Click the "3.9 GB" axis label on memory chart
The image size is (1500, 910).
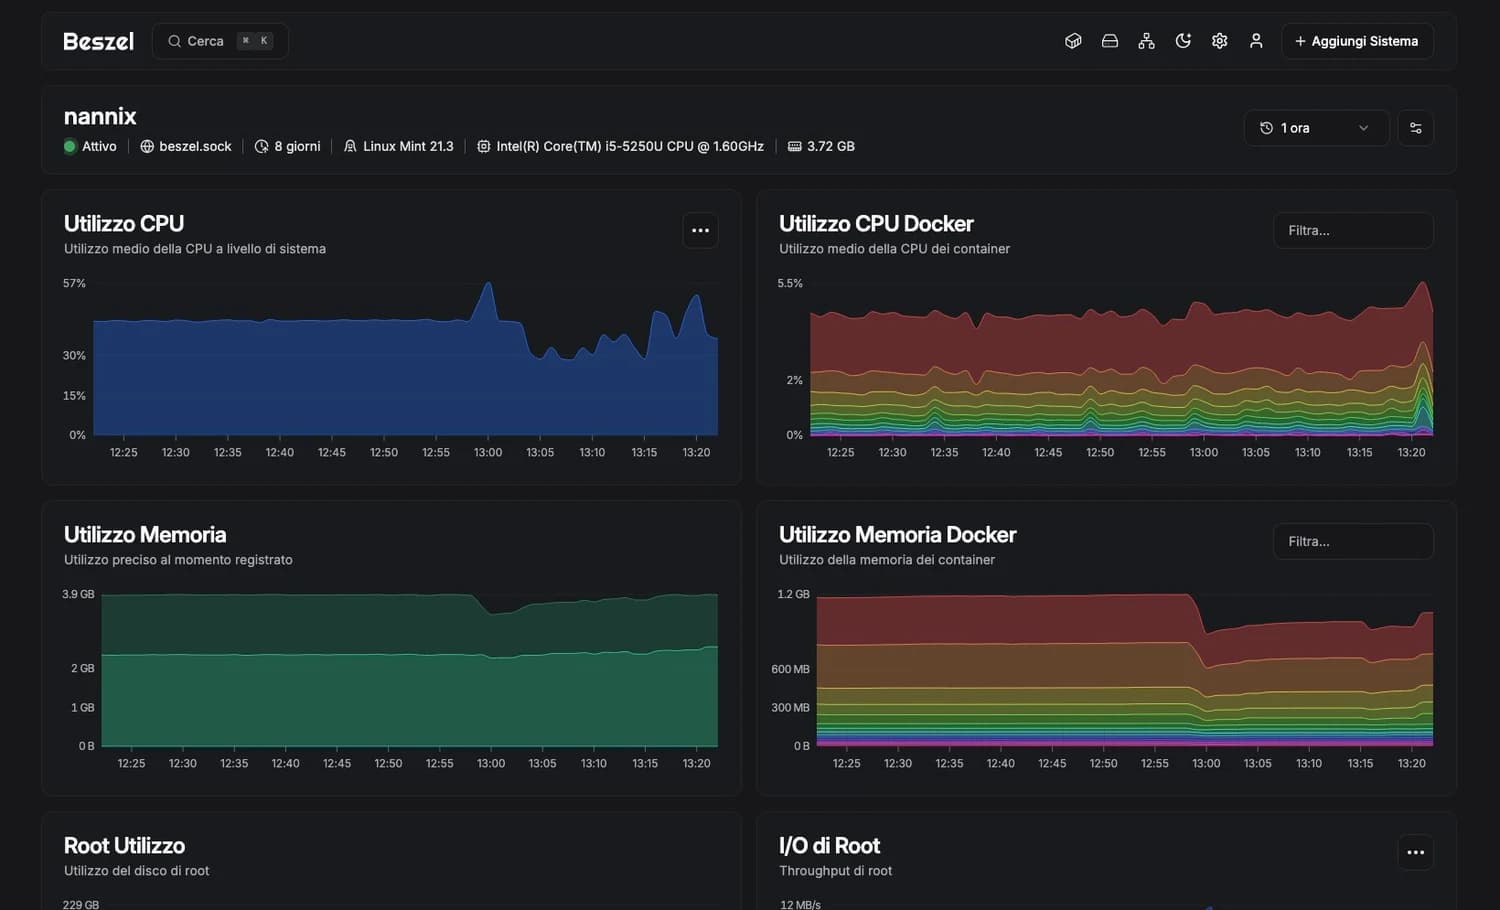click(78, 594)
